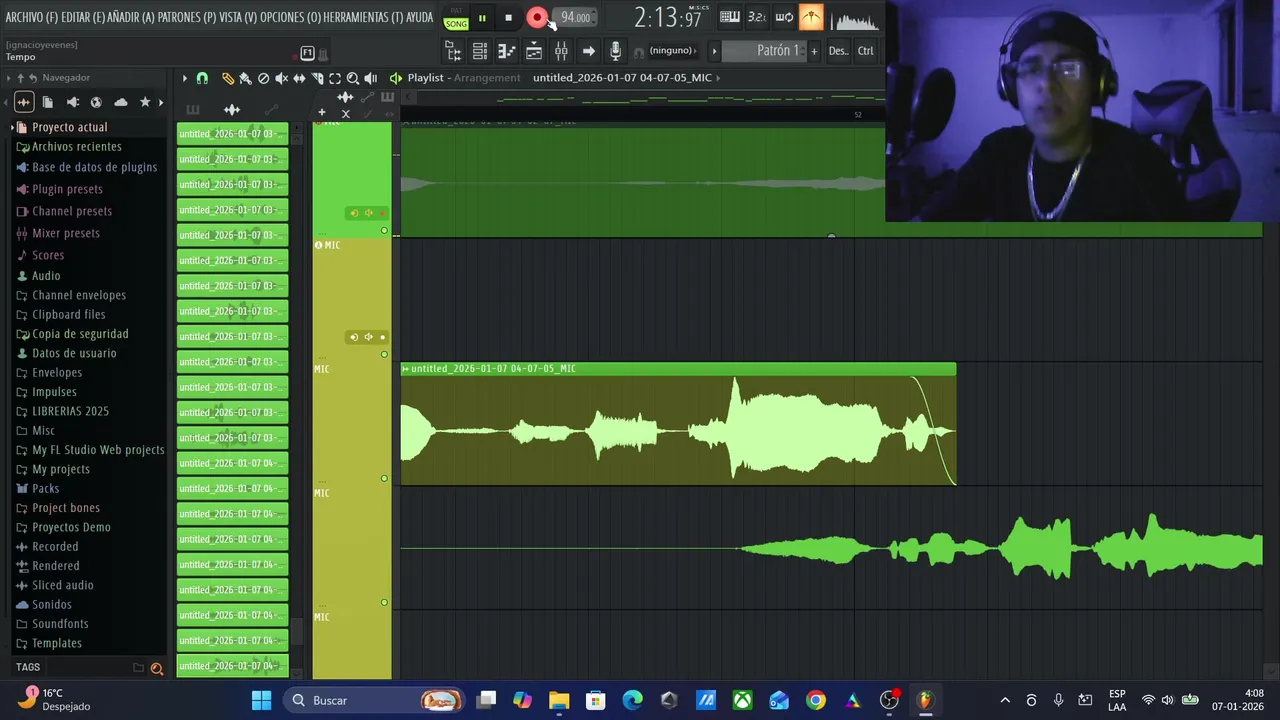Screen dimensions: 1280x720
Task: Open File Explorer from the taskbar
Action: 559,700
